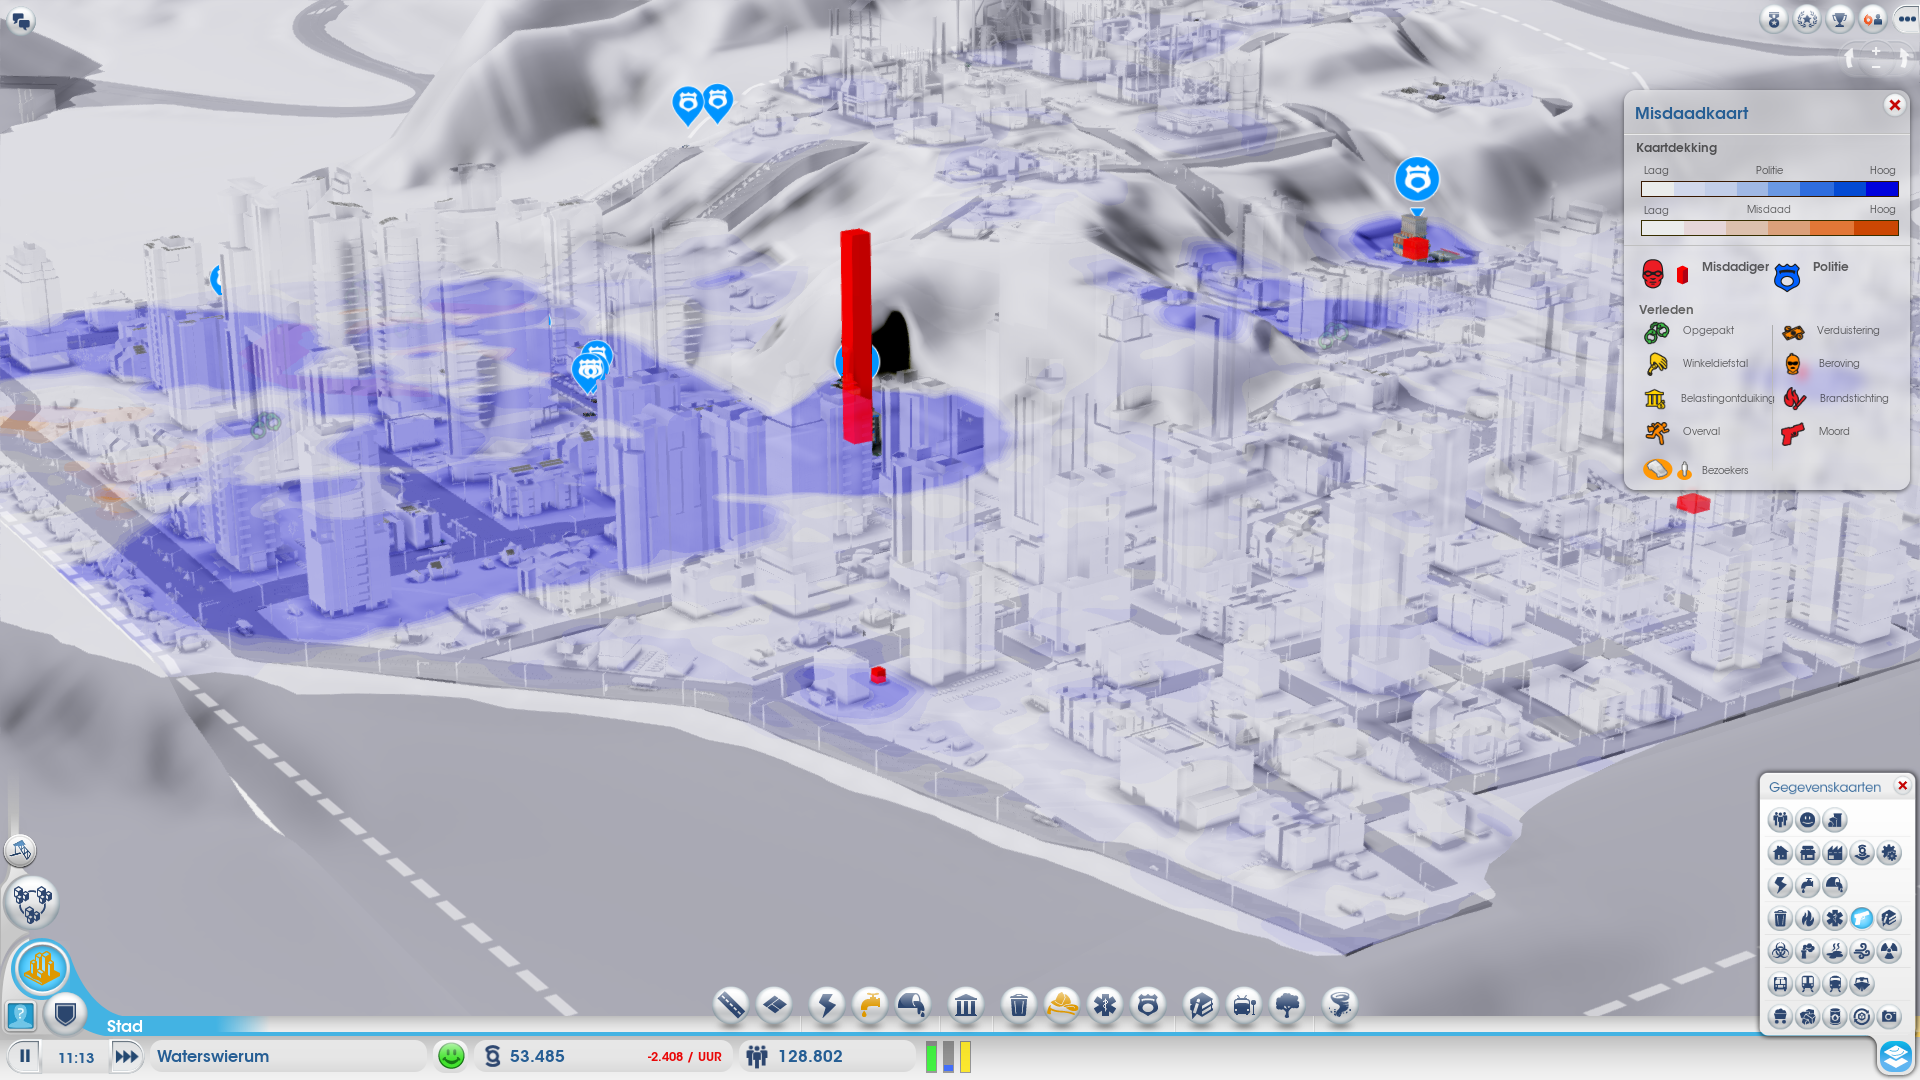Close the Misdaadkaart panel
The height and width of the screenshot is (1080, 1920).
coord(1894,105)
